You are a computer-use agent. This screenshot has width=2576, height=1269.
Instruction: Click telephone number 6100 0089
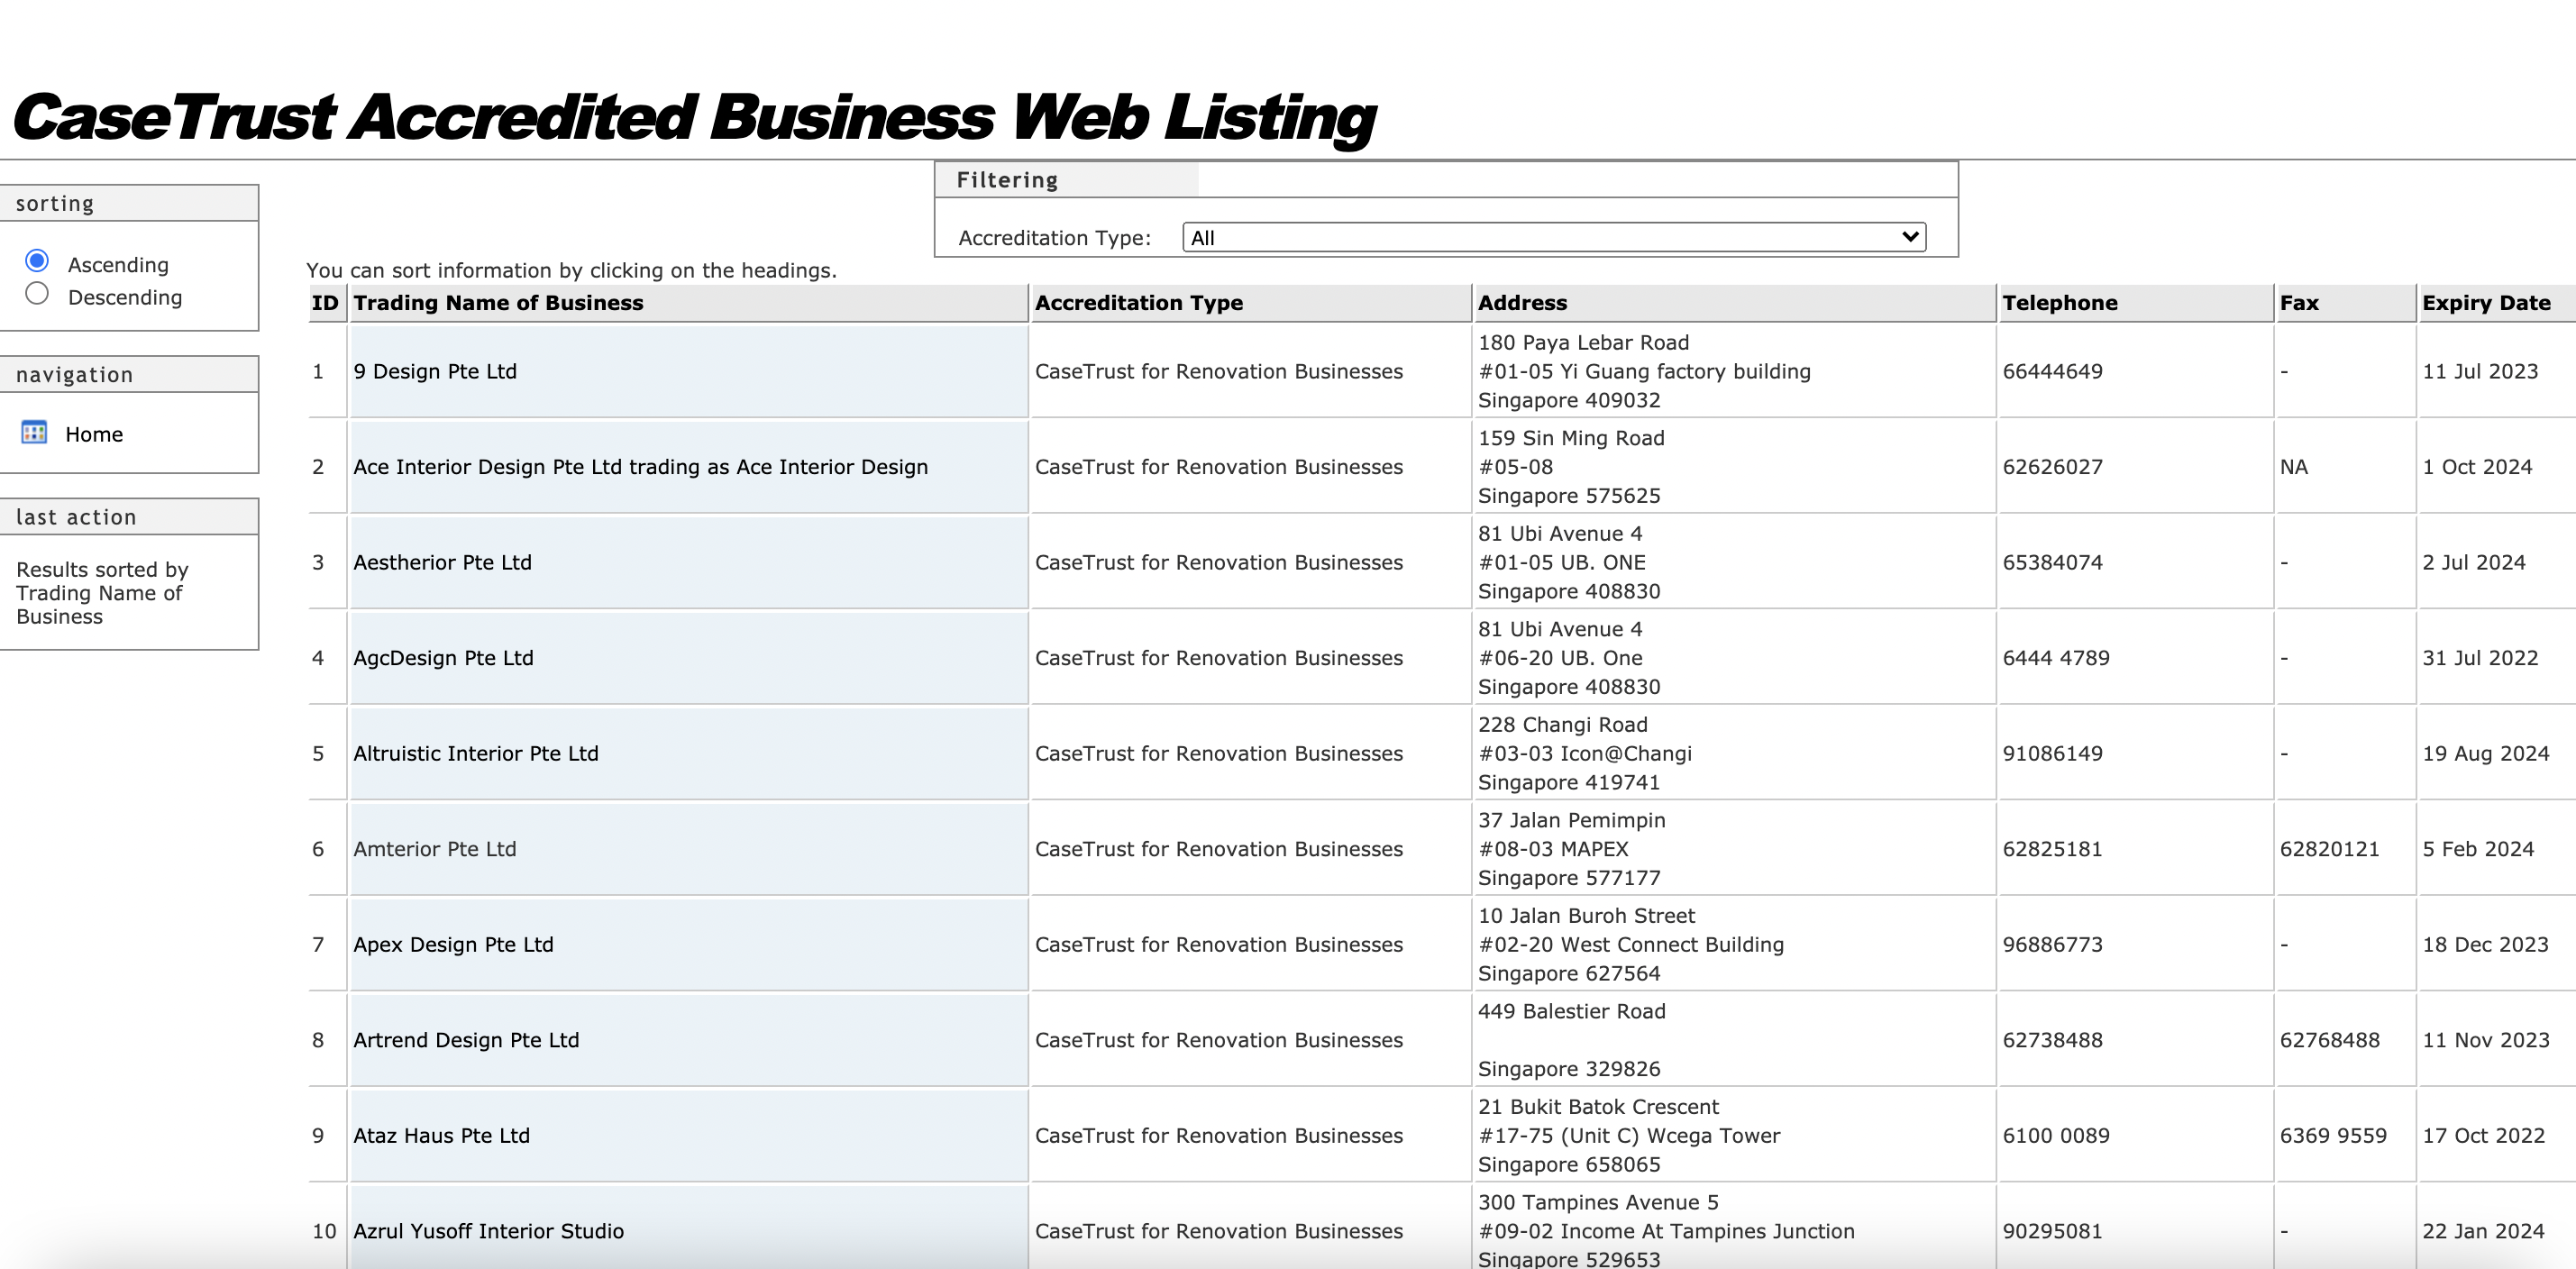point(2056,1136)
